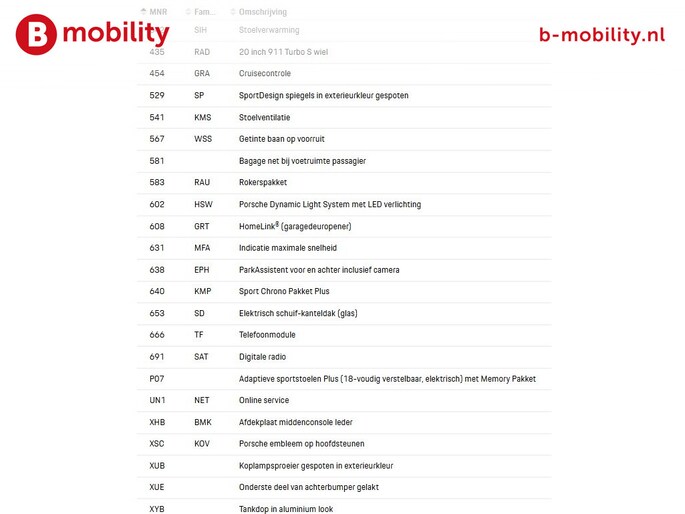Sort by the Fam... column header

pos(204,12)
